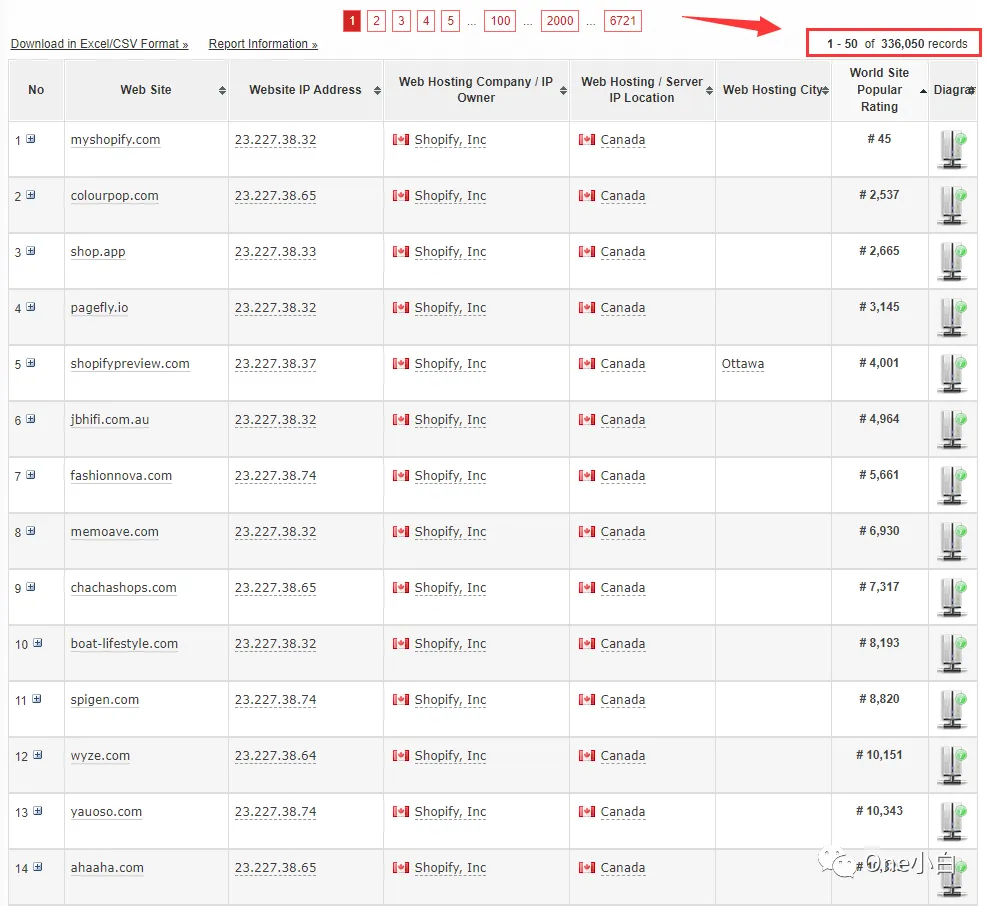Open the server diagram icon for colourpop.com

[x=952, y=206]
